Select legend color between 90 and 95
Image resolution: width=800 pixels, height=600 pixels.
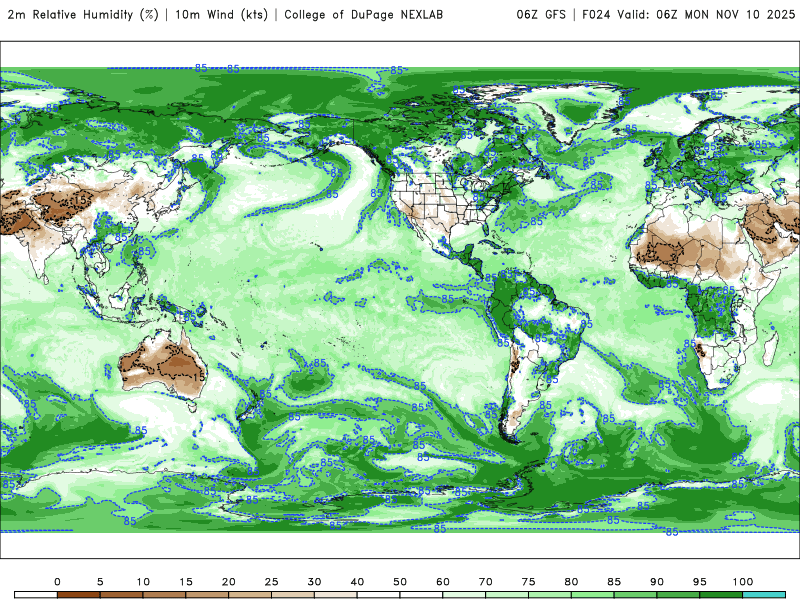pos(679,595)
